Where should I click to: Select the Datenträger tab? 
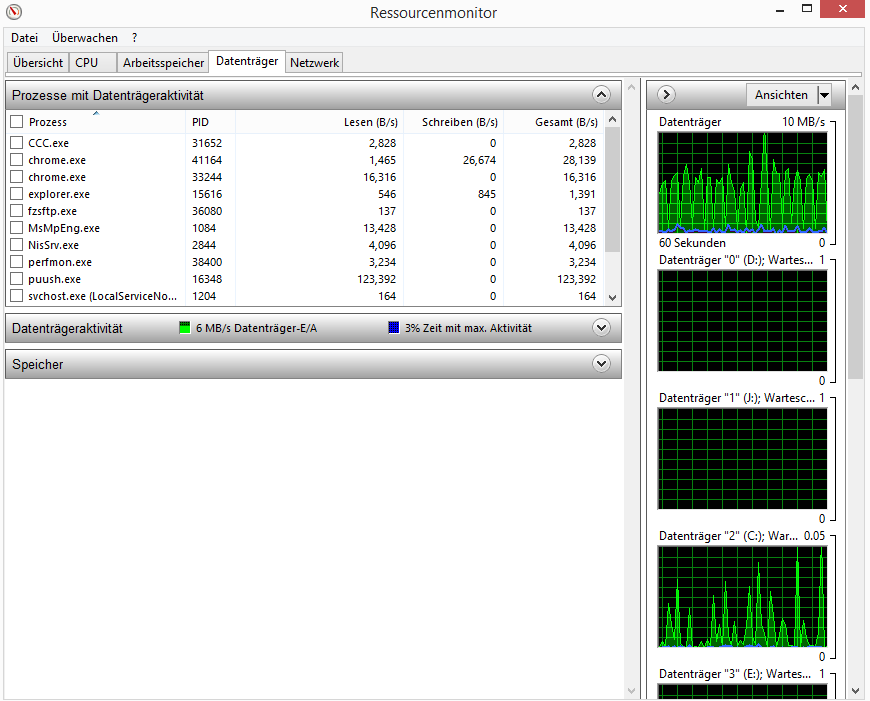pos(247,61)
